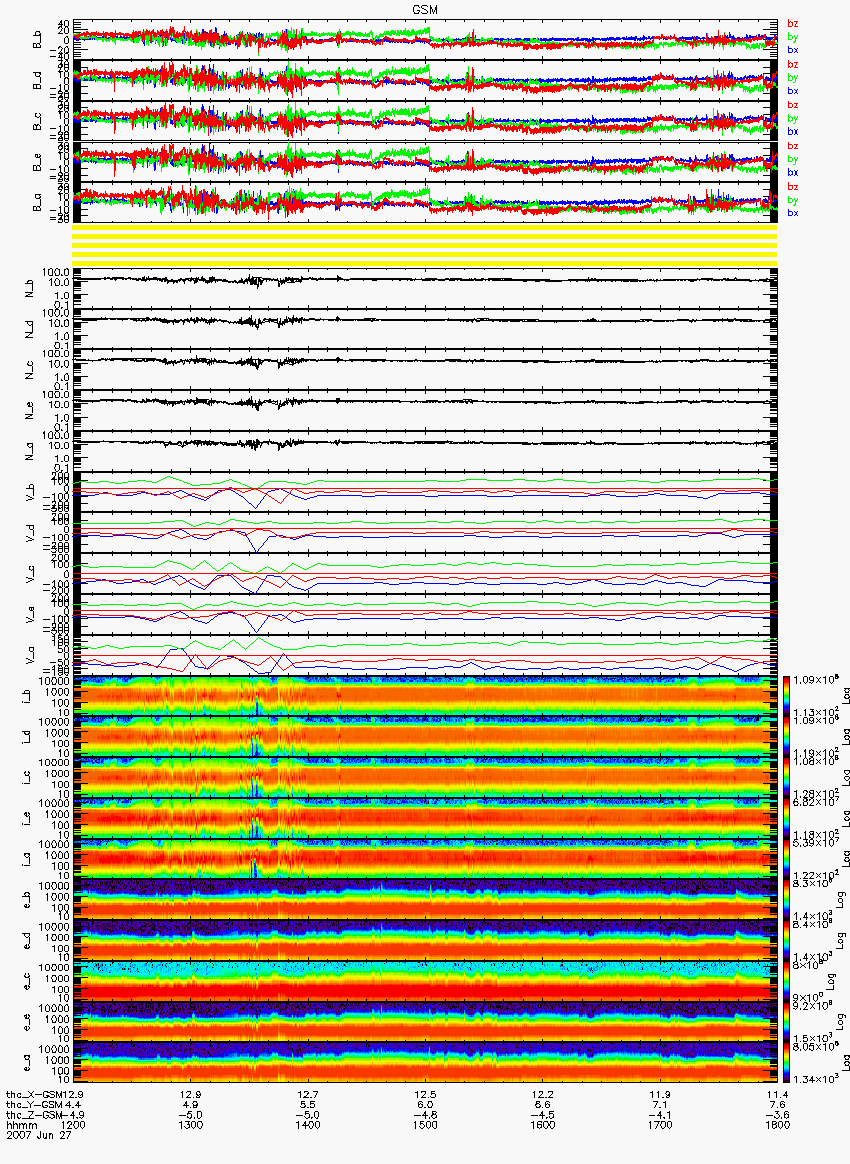Click the bz legend entry beside B_e

(793, 146)
